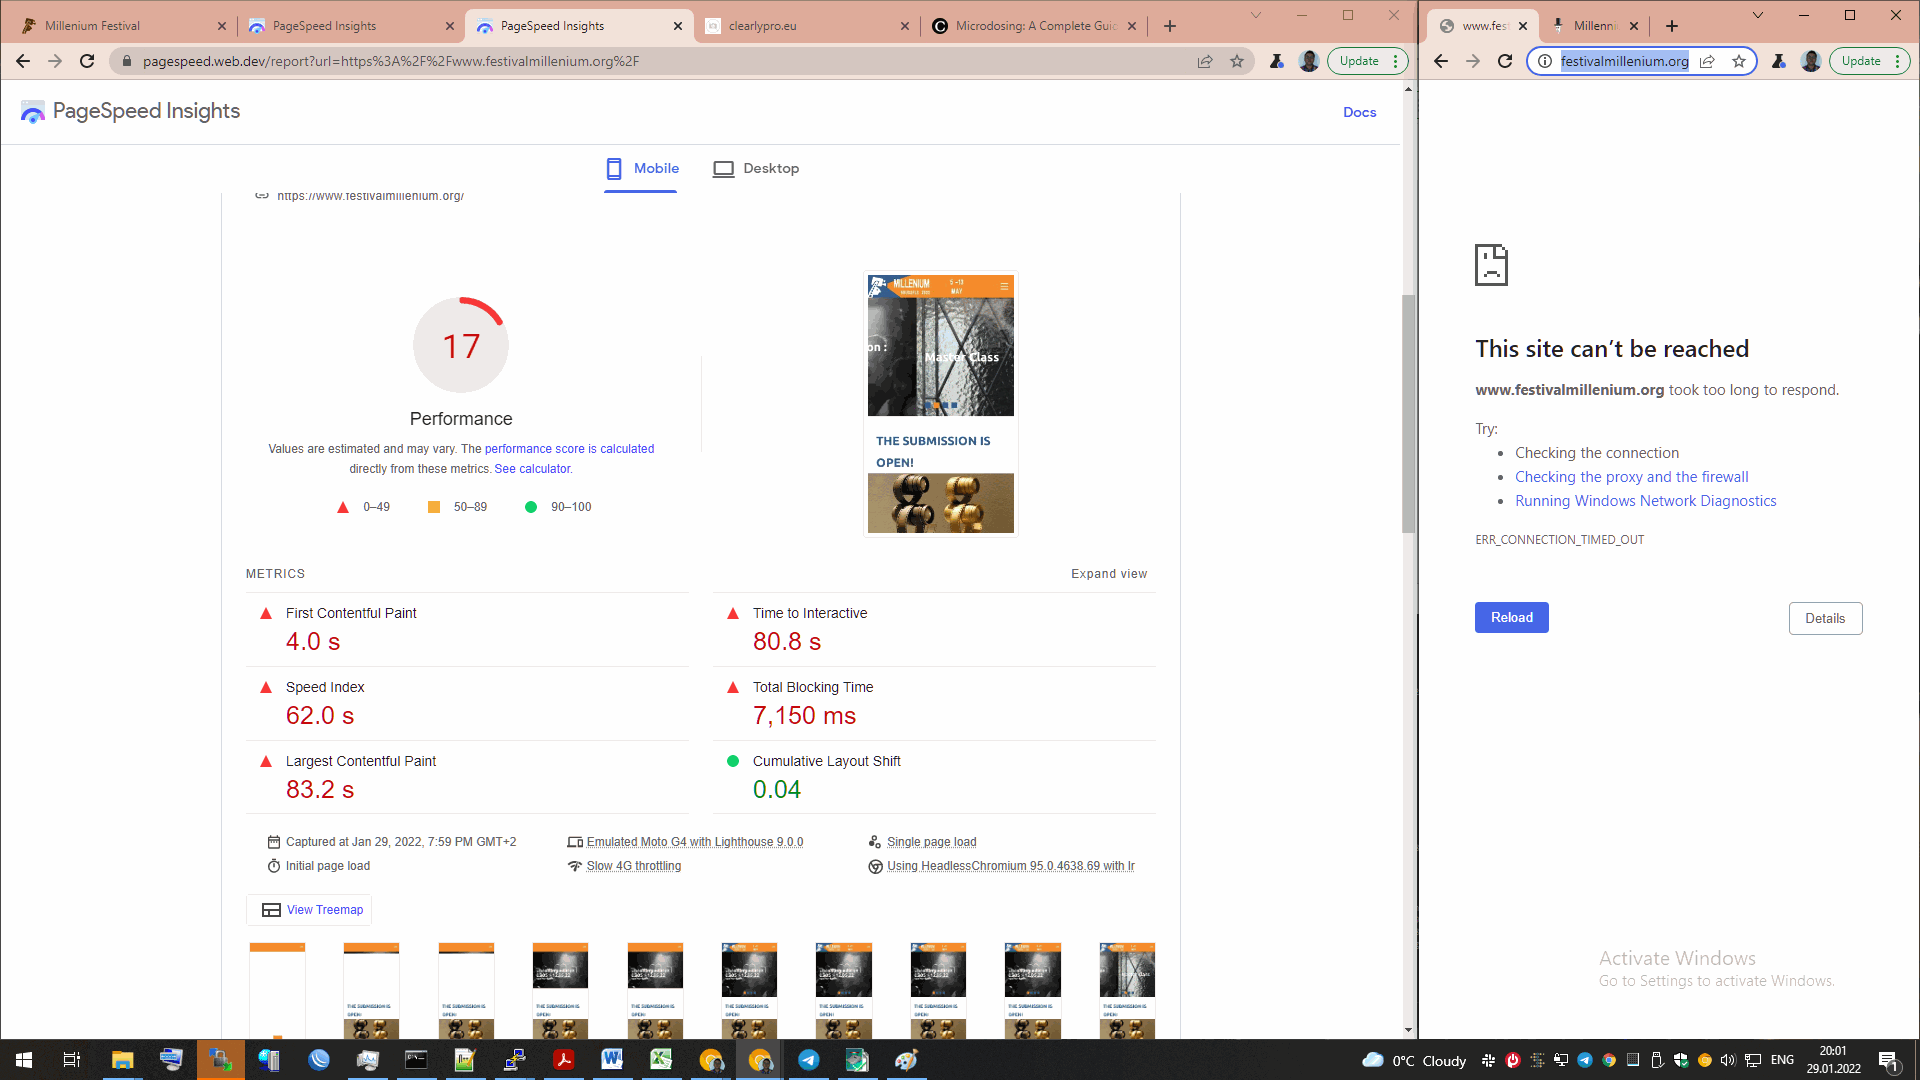
Task: Reload the PageSpeed page
Action: pyautogui.click(x=87, y=61)
